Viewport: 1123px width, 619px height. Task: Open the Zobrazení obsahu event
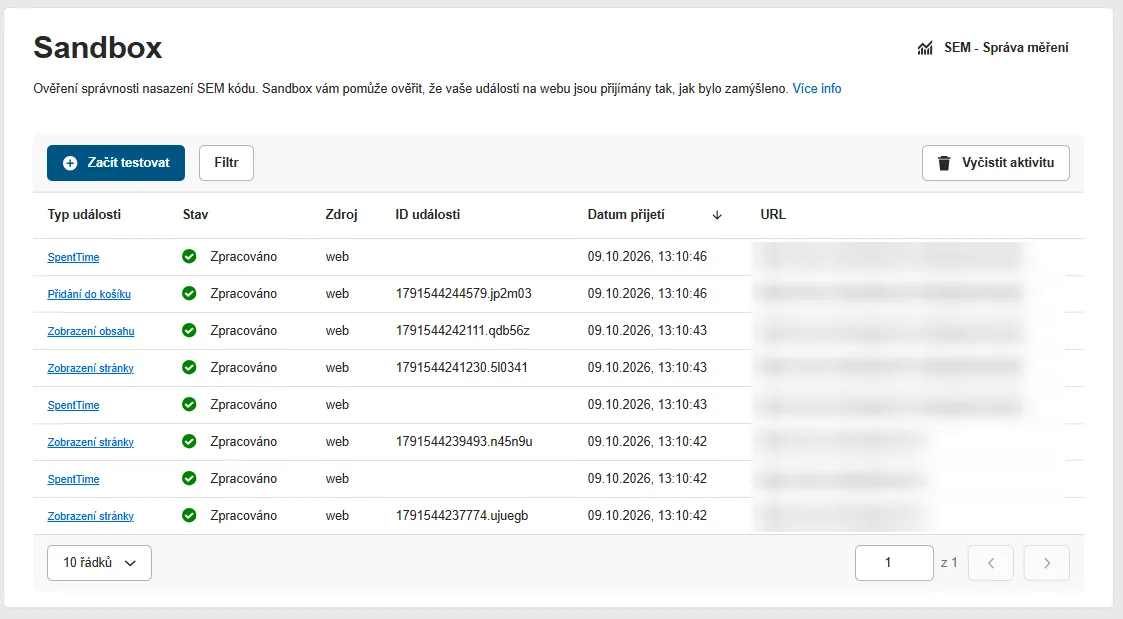(x=91, y=331)
